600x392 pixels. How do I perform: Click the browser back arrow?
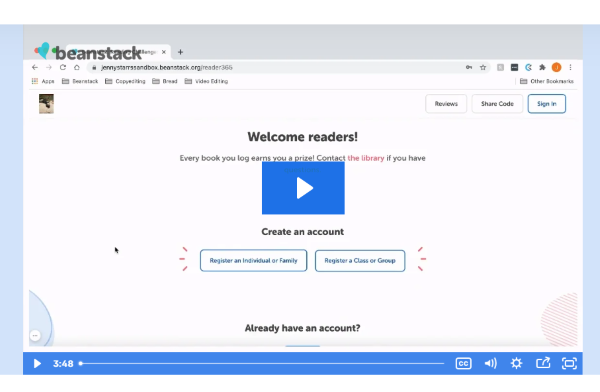[x=35, y=67]
